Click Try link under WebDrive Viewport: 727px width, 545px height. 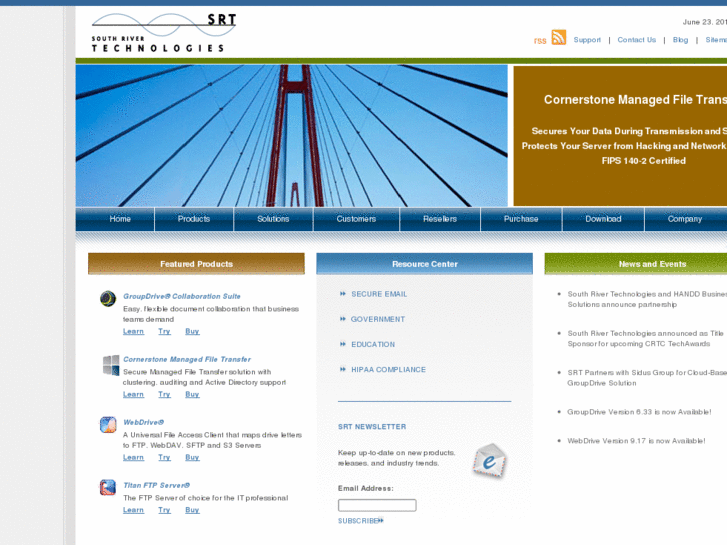(x=164, y=457)
